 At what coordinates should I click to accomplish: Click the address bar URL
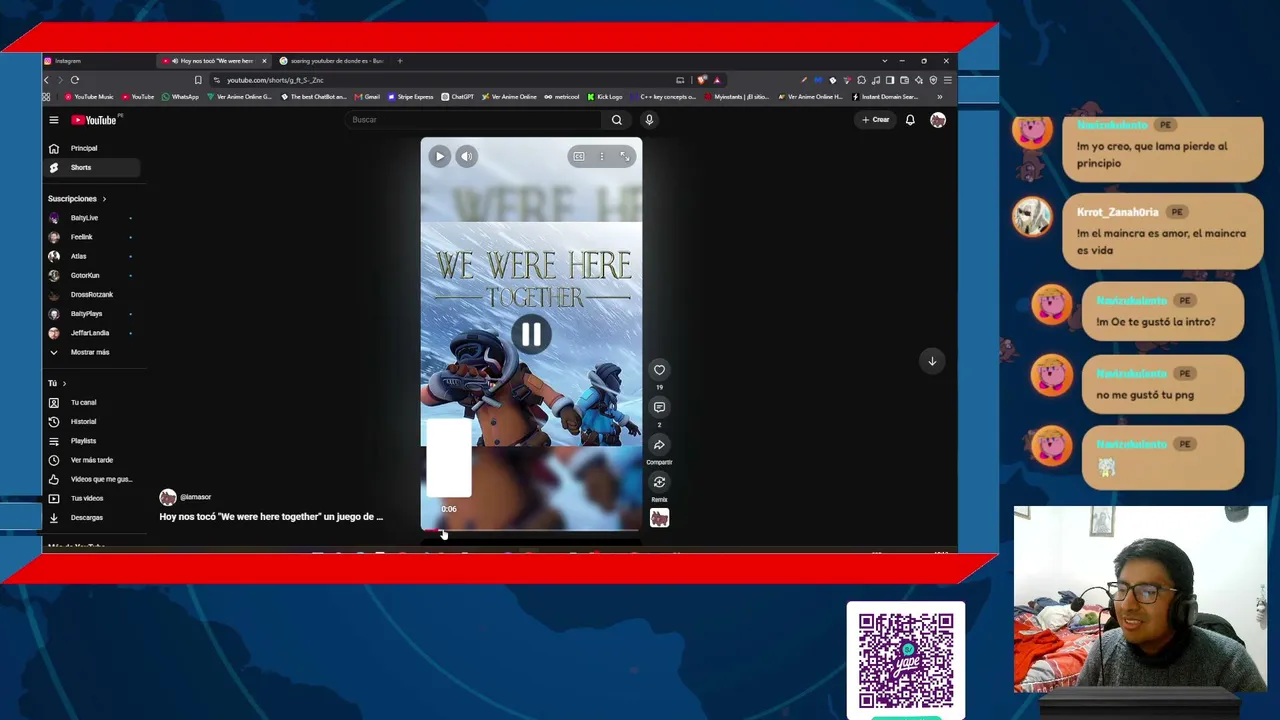pos(275,80)
